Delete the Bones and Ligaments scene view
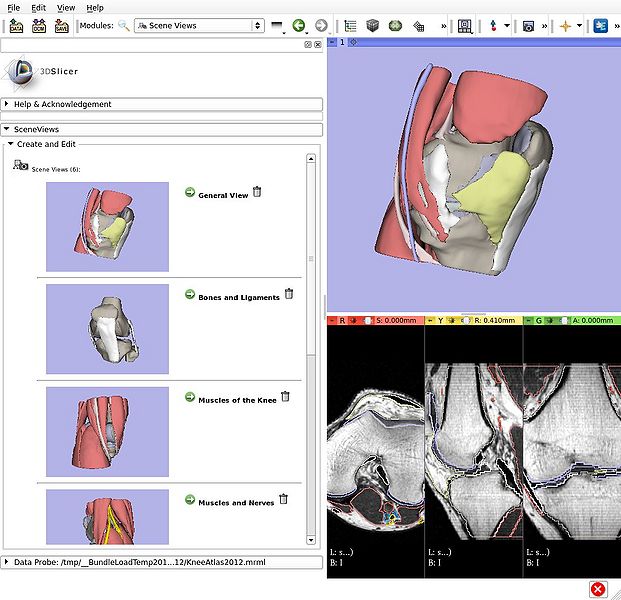This screenshot has height=600, width=621. tap(289, 294)
